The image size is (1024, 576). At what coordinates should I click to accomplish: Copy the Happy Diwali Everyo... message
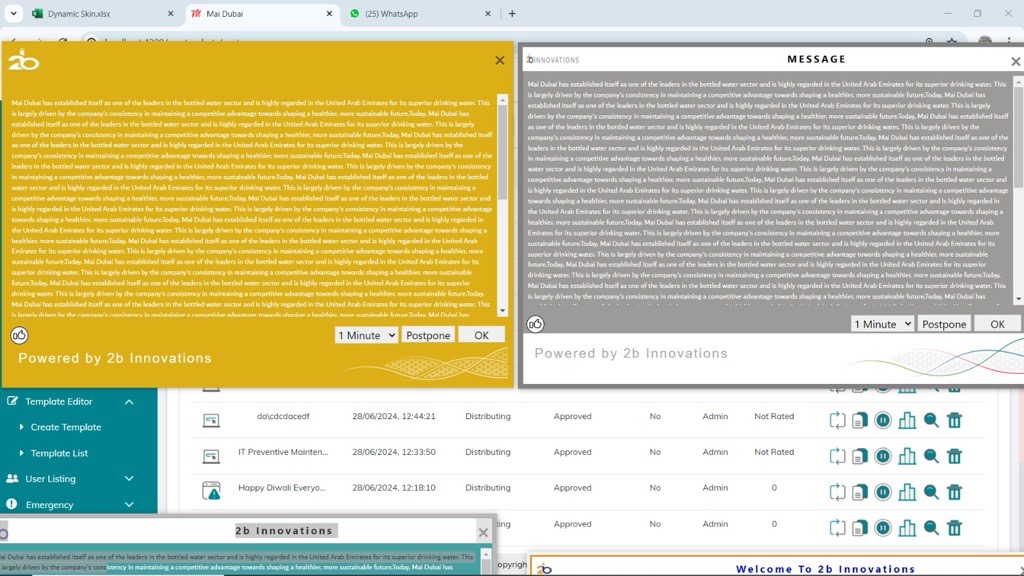859,492
